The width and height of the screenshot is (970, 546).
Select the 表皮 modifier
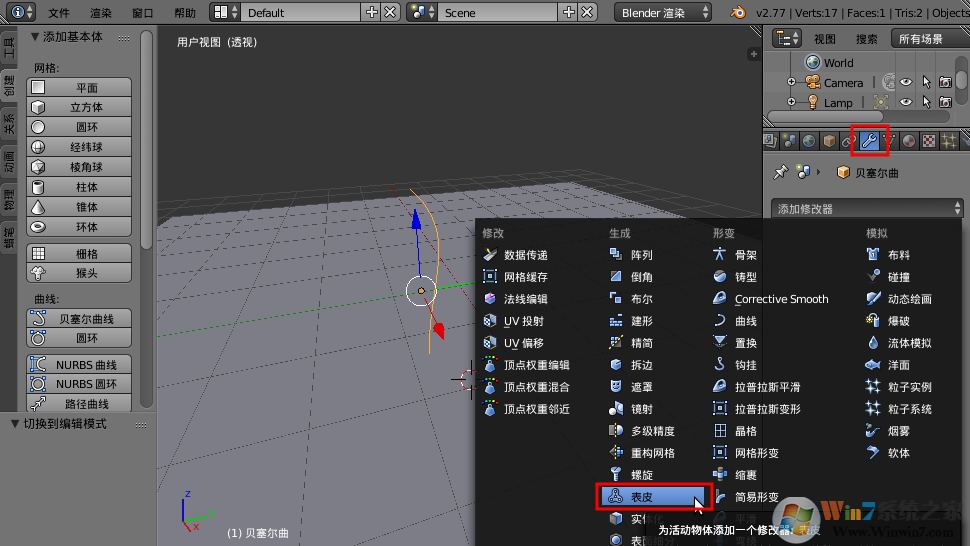coord(653,497)
